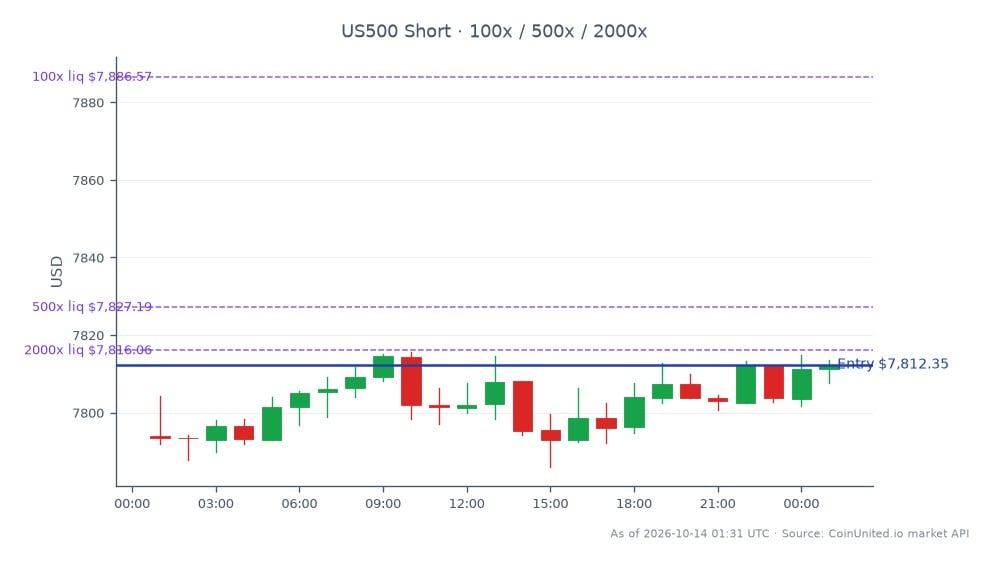Click the 7840 y-axis tick label
This screenshot has height=564, width=993.
click(88, 258)
